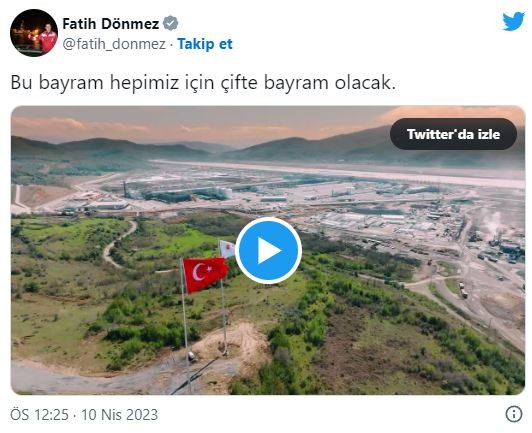The width and height of the screenshot is (532, 433).
Task: Click the 10 Nis 2023 date
Action: (x=119, y=414)
